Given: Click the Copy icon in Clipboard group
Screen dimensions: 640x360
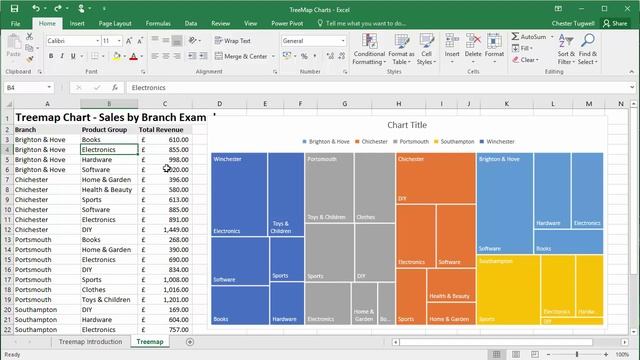Looking at the screenshot, I should [x=29, y=48].
